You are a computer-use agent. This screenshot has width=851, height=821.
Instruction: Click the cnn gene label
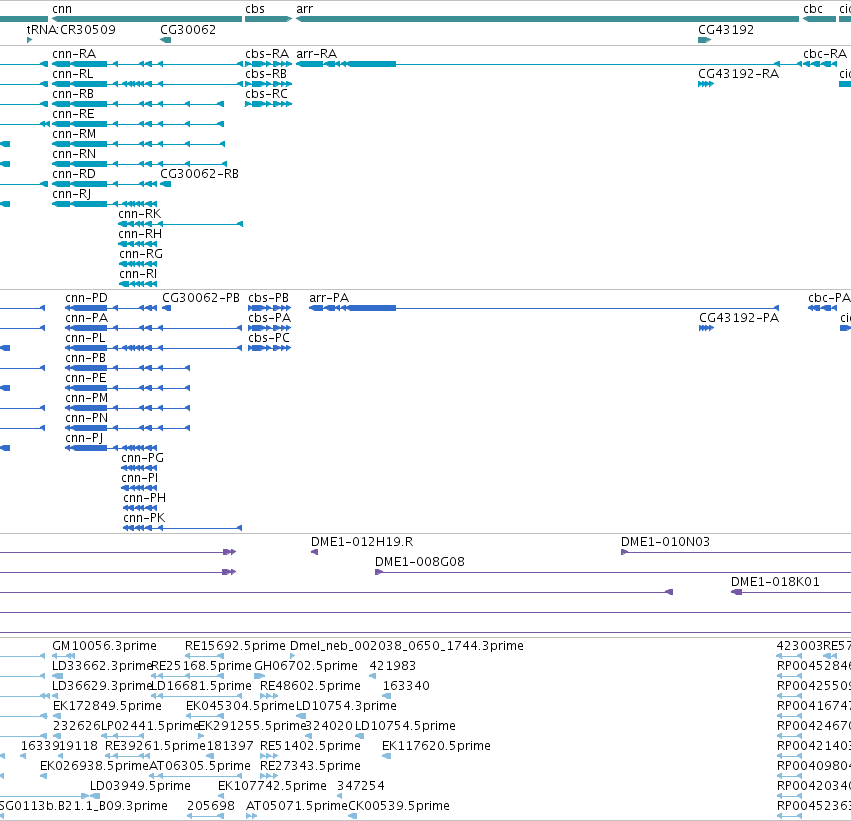pyautogui.click(x=62, y=9)
